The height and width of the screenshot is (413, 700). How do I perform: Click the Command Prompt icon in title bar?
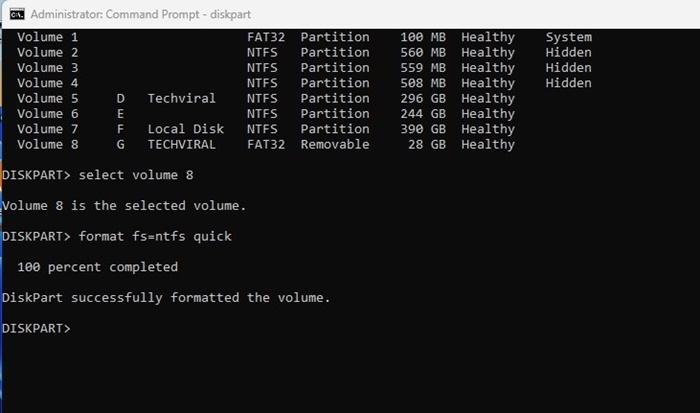click(17, 15)
